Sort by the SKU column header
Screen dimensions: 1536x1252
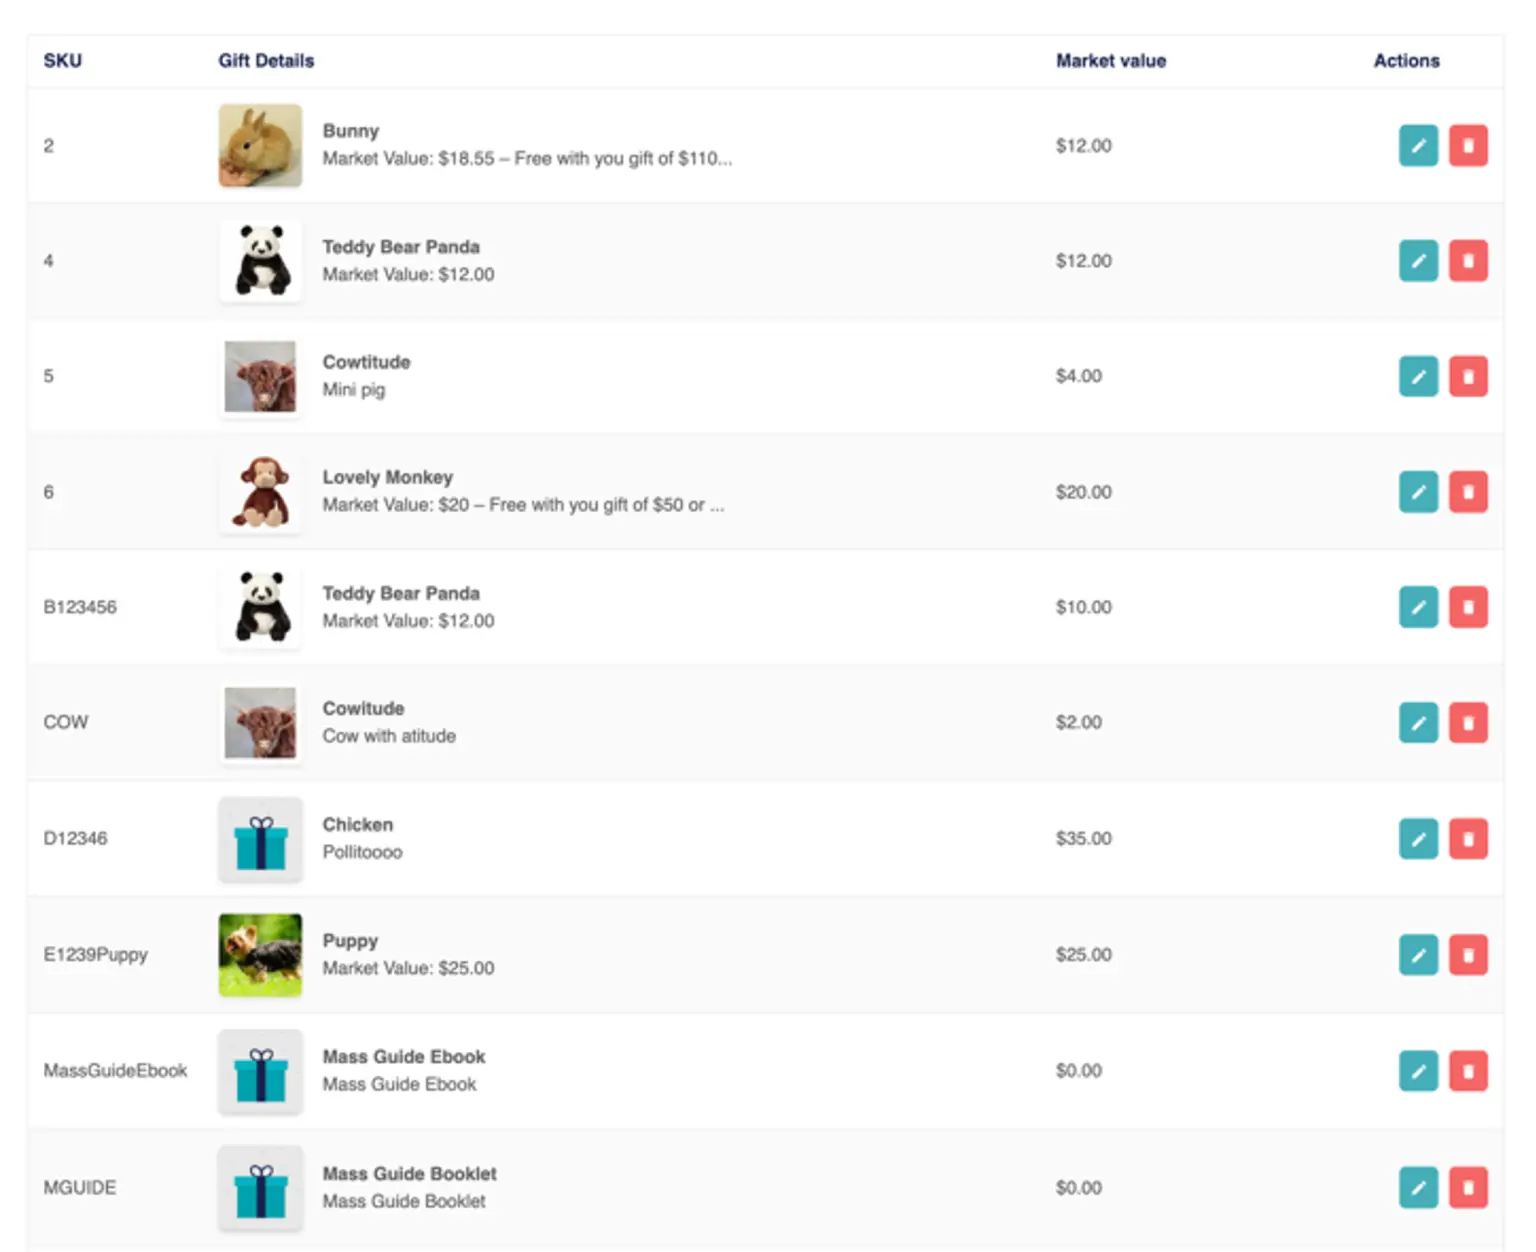coord(62,61)
